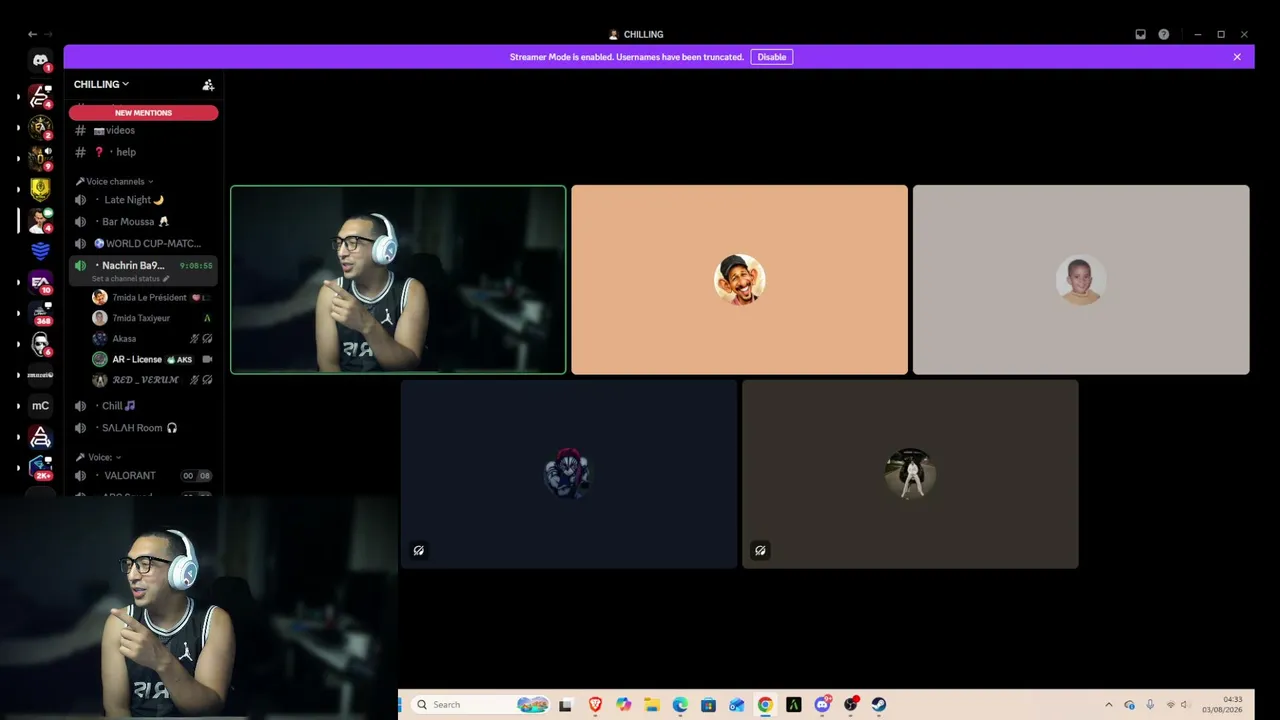Open Discord Help question mark icon

[1163, 34]
